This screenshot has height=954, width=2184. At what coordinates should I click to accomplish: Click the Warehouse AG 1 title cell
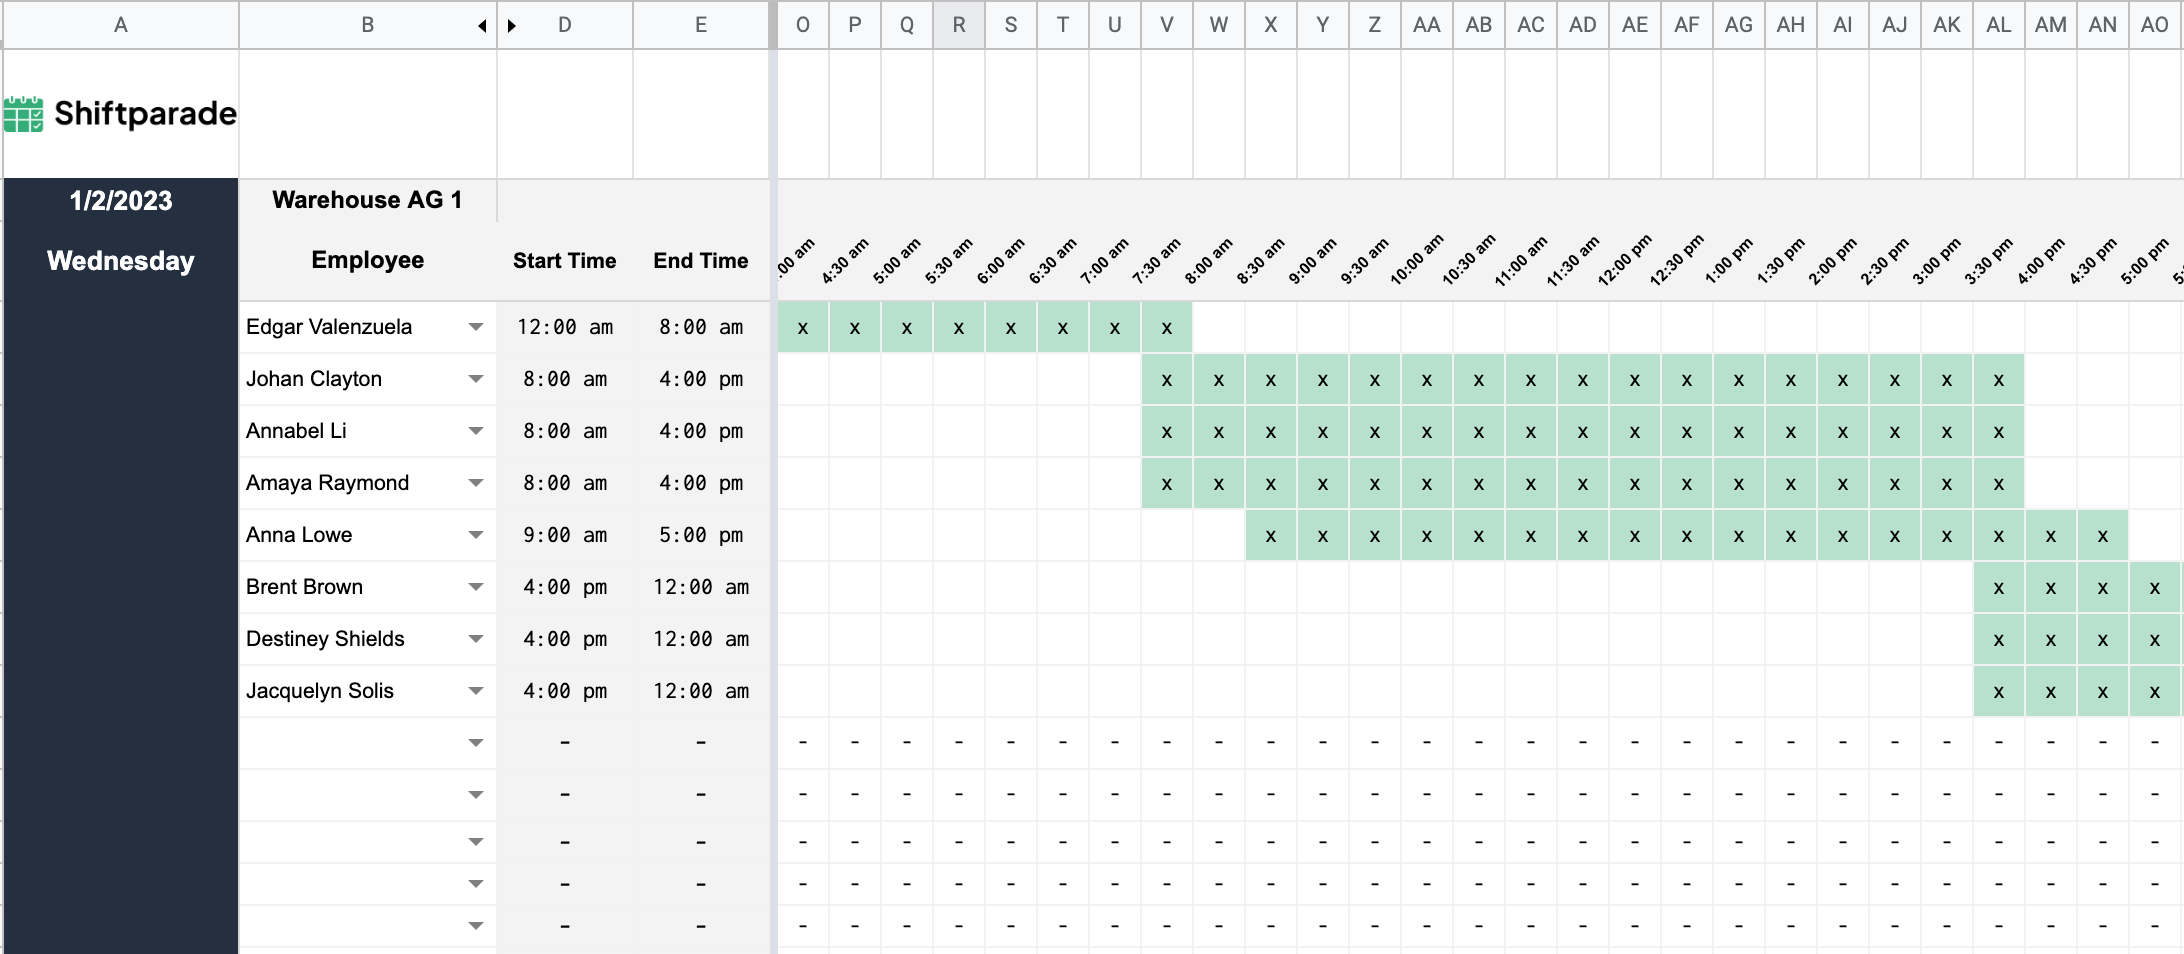[366, 200]
